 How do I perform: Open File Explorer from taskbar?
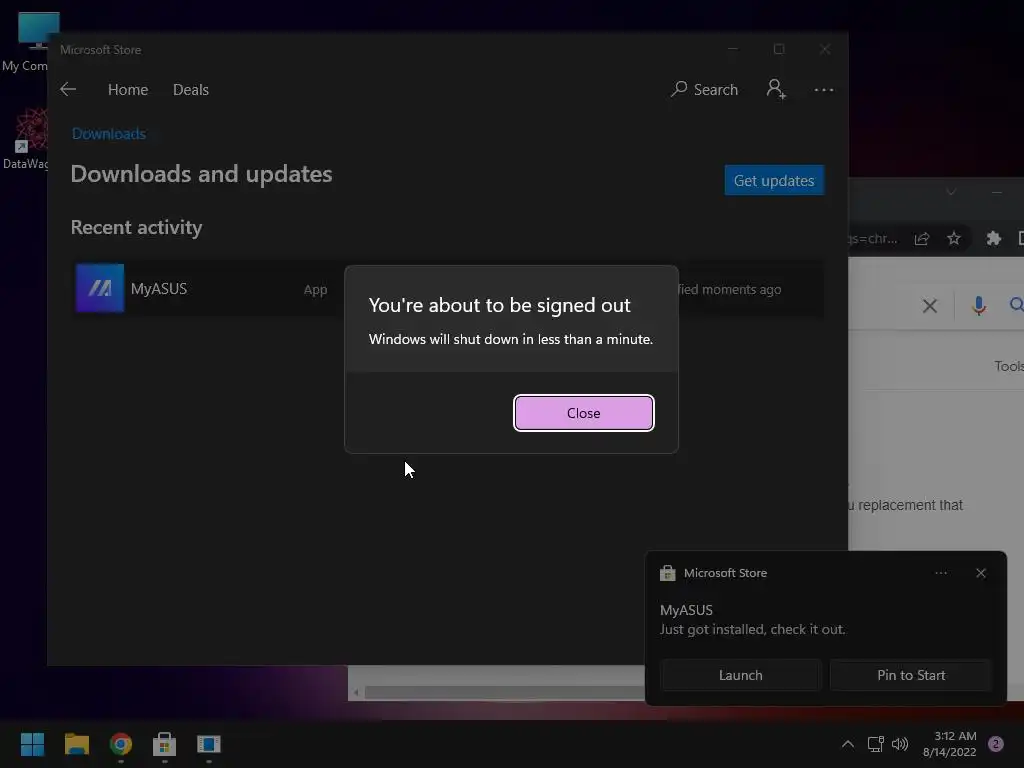click(x=76, y=744)
